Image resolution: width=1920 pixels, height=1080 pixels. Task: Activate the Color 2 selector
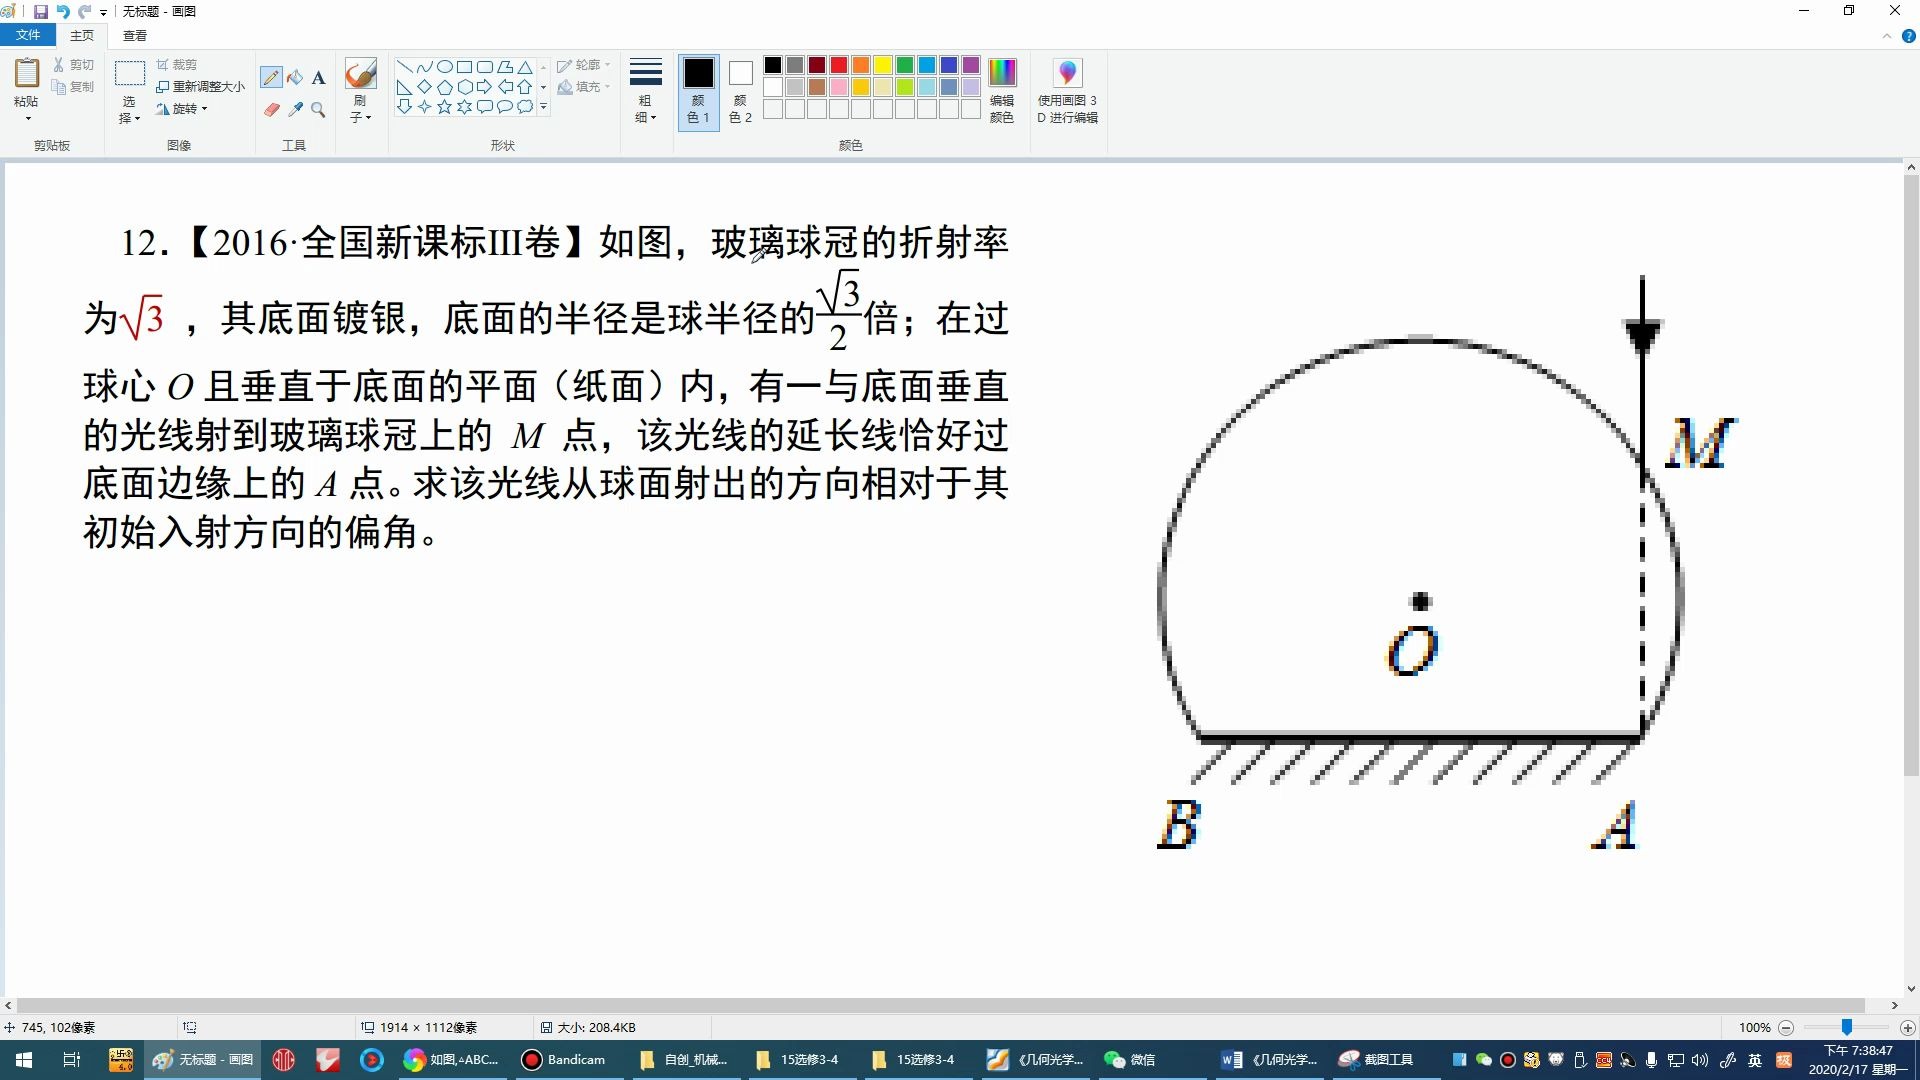pyautogui.click(x=740, y=90)
